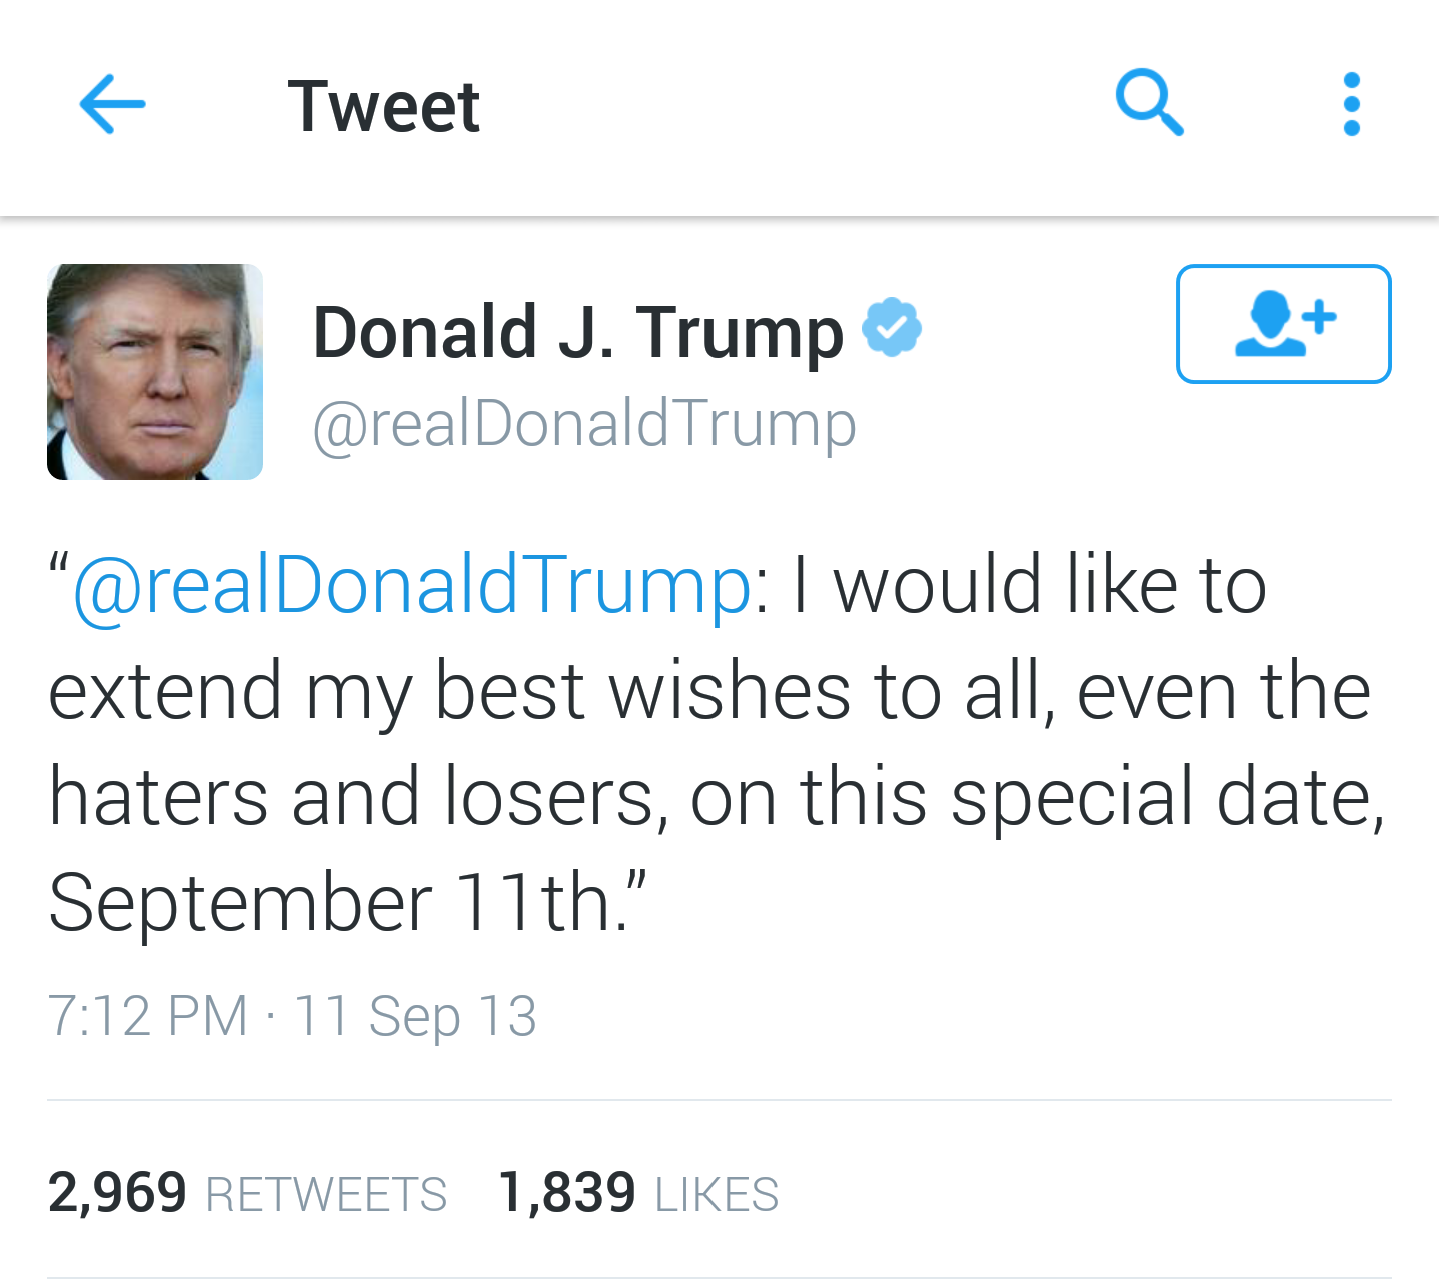Click the blue verified badge

891,327
